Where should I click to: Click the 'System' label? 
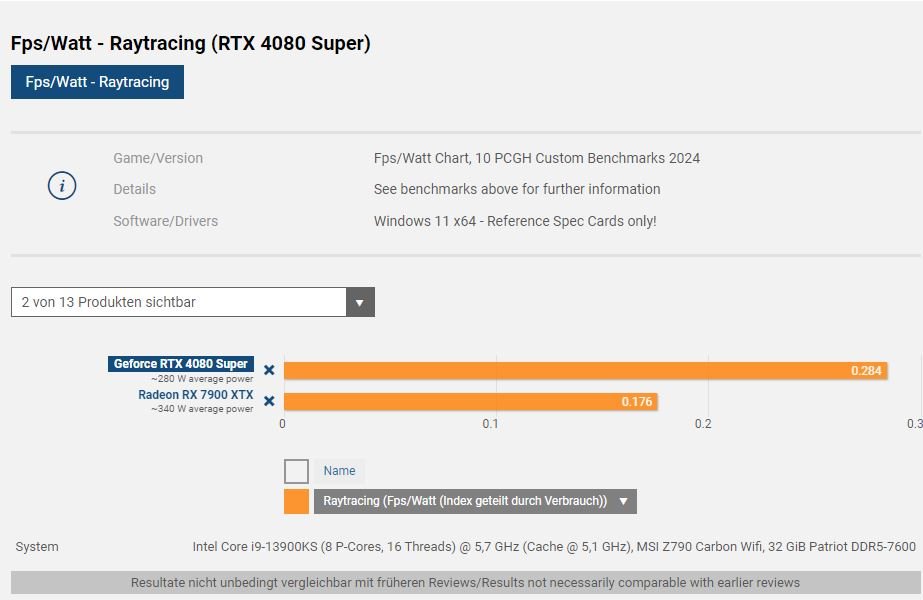(x=37, y=546)
